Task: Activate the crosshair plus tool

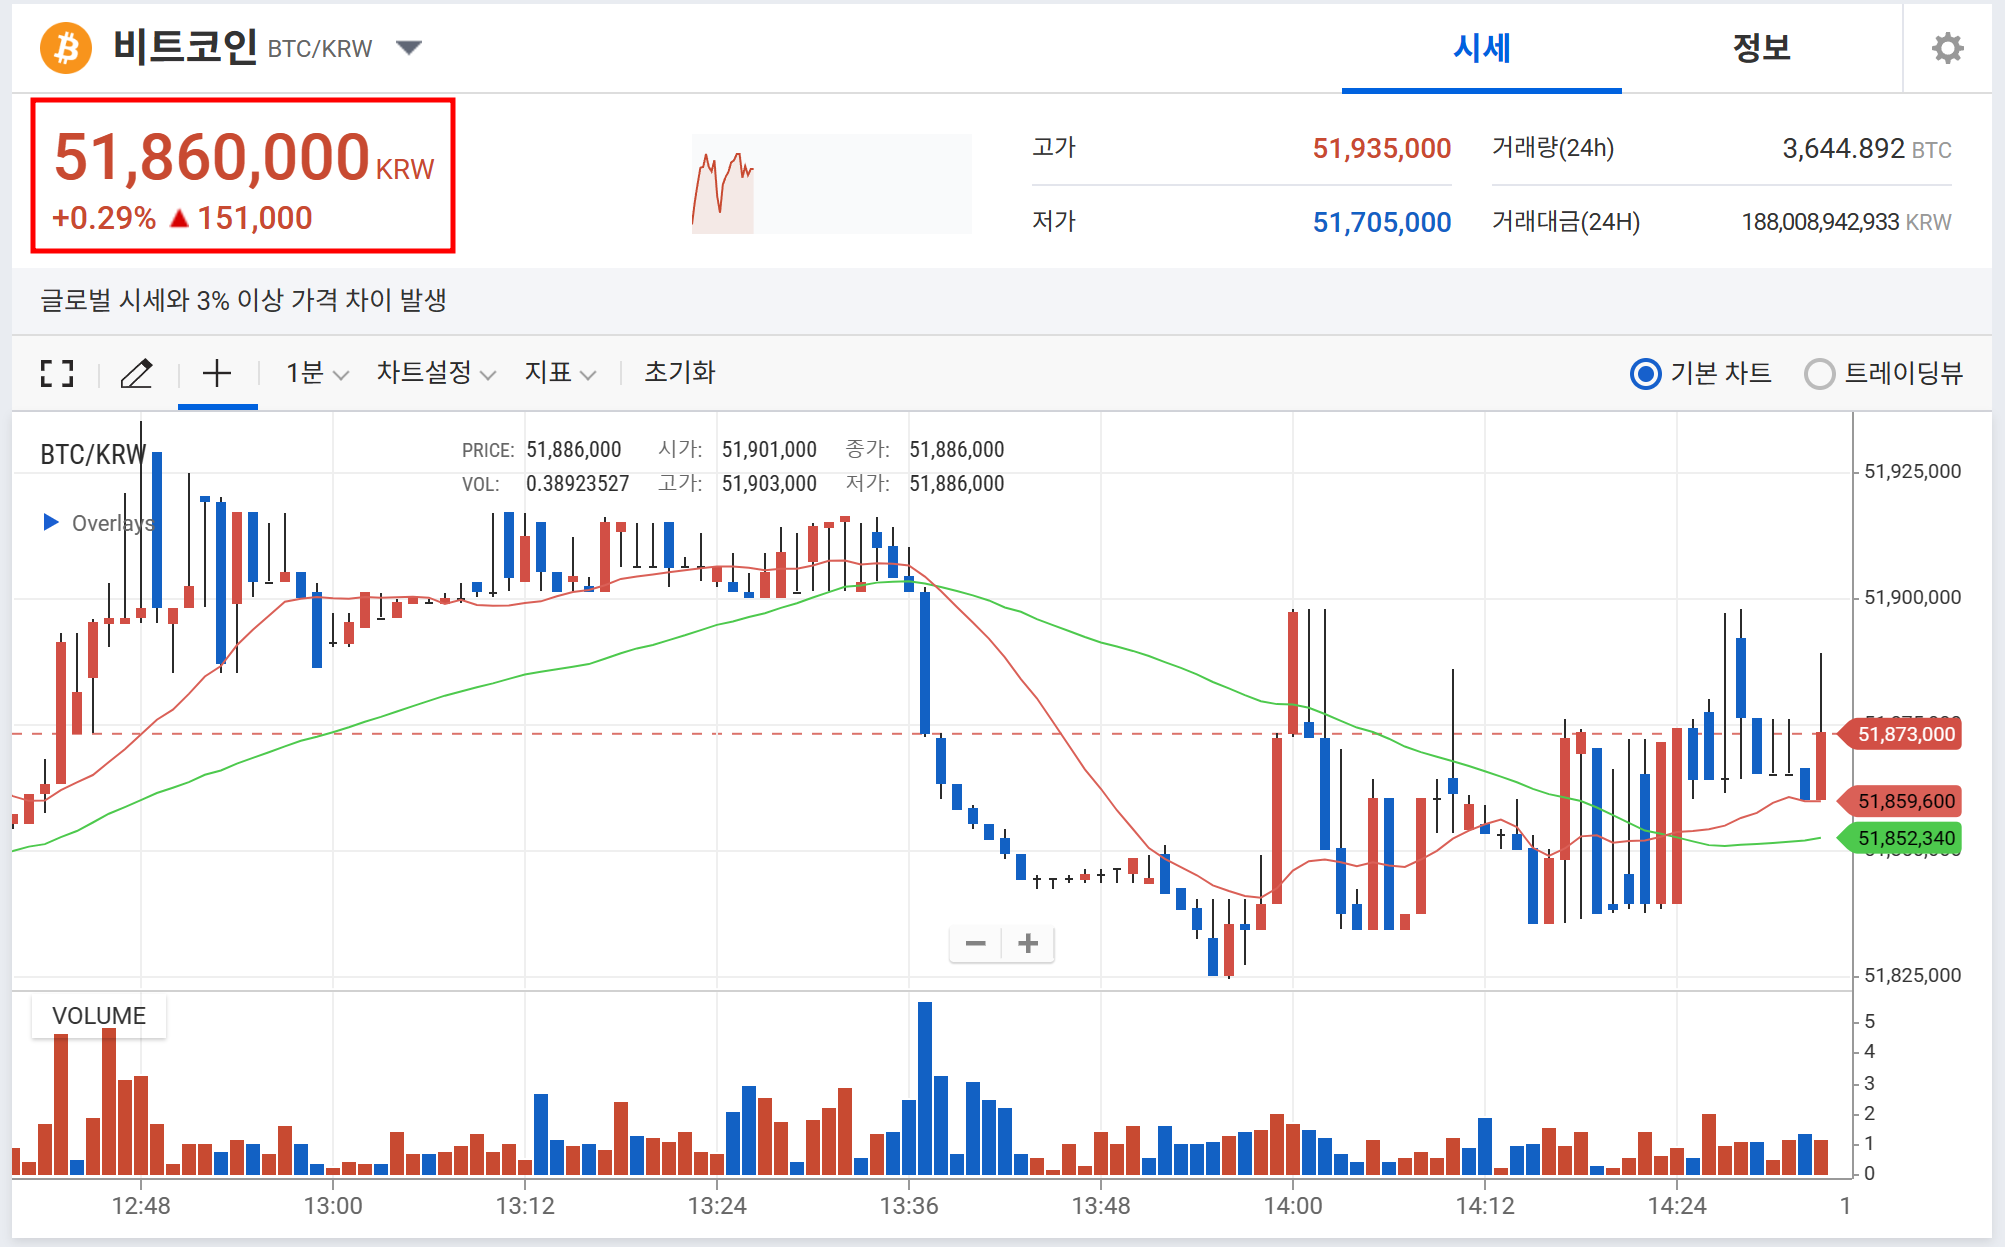Action: (x=217, y=373)
